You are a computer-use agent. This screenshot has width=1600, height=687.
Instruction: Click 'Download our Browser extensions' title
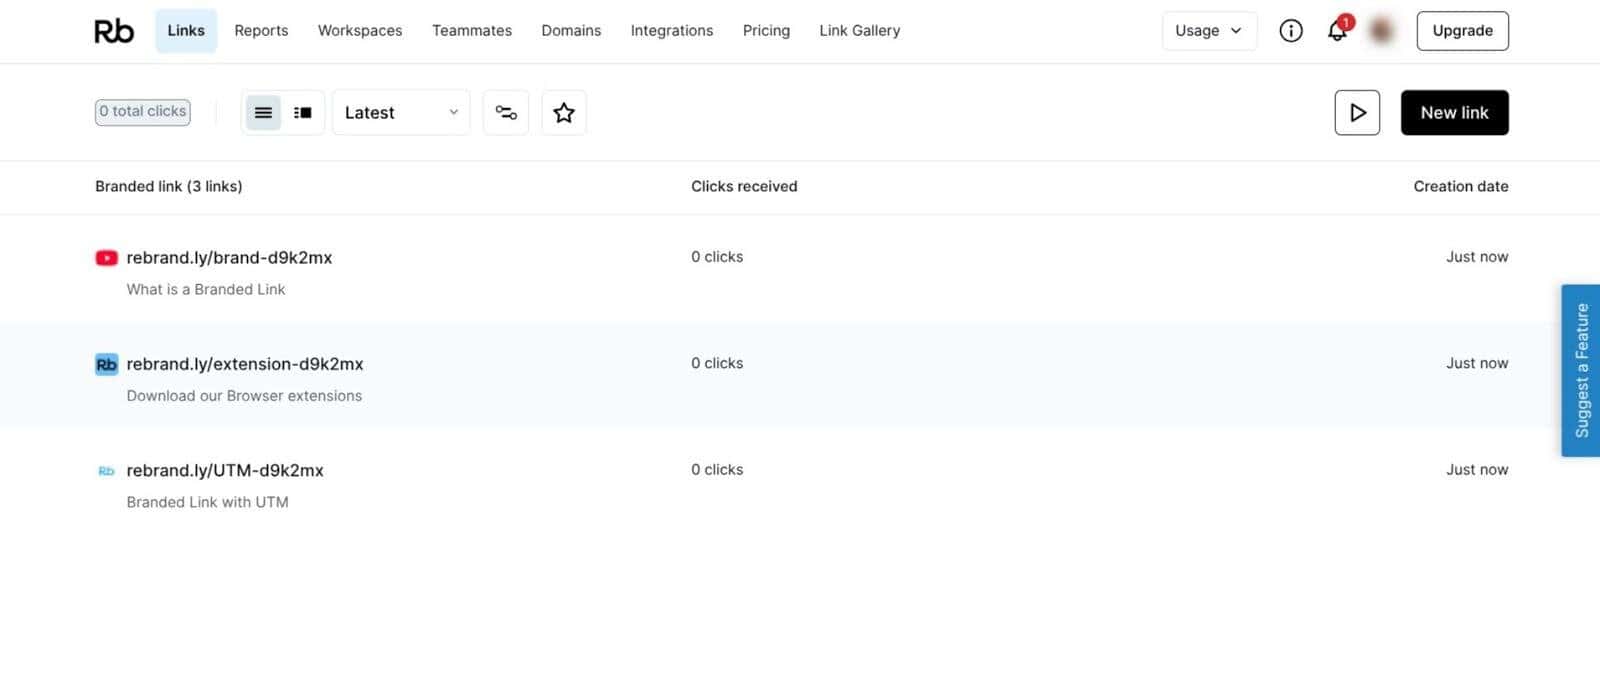(244, 396)
